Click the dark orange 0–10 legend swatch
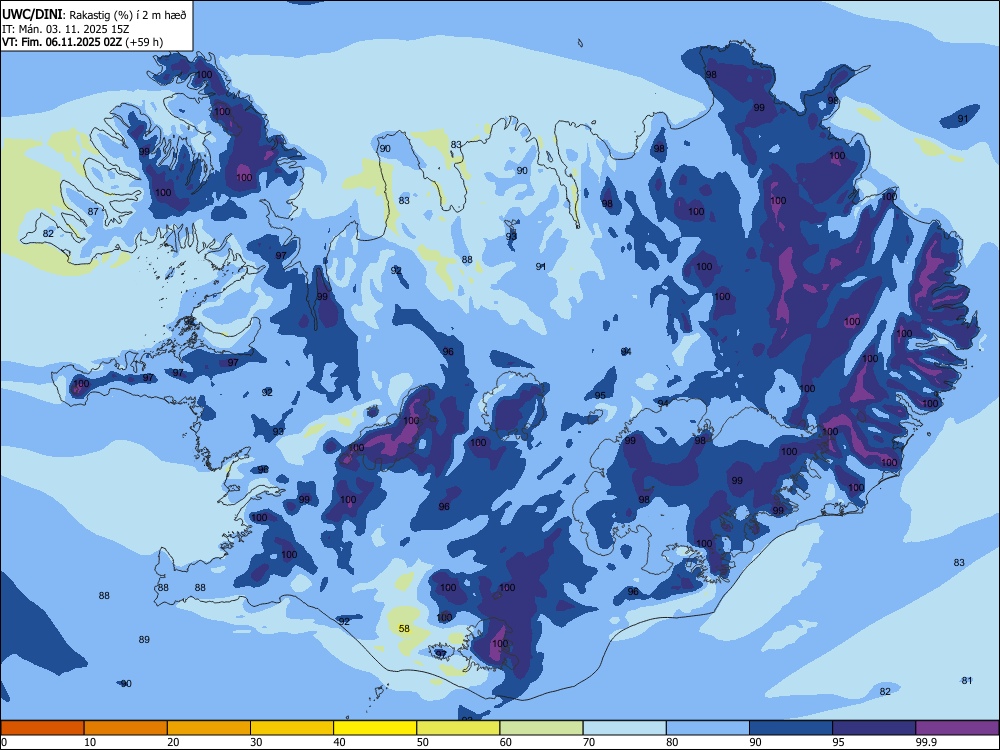The width and height of the screenshot is (1000, 750). click(x=43, y=728)
